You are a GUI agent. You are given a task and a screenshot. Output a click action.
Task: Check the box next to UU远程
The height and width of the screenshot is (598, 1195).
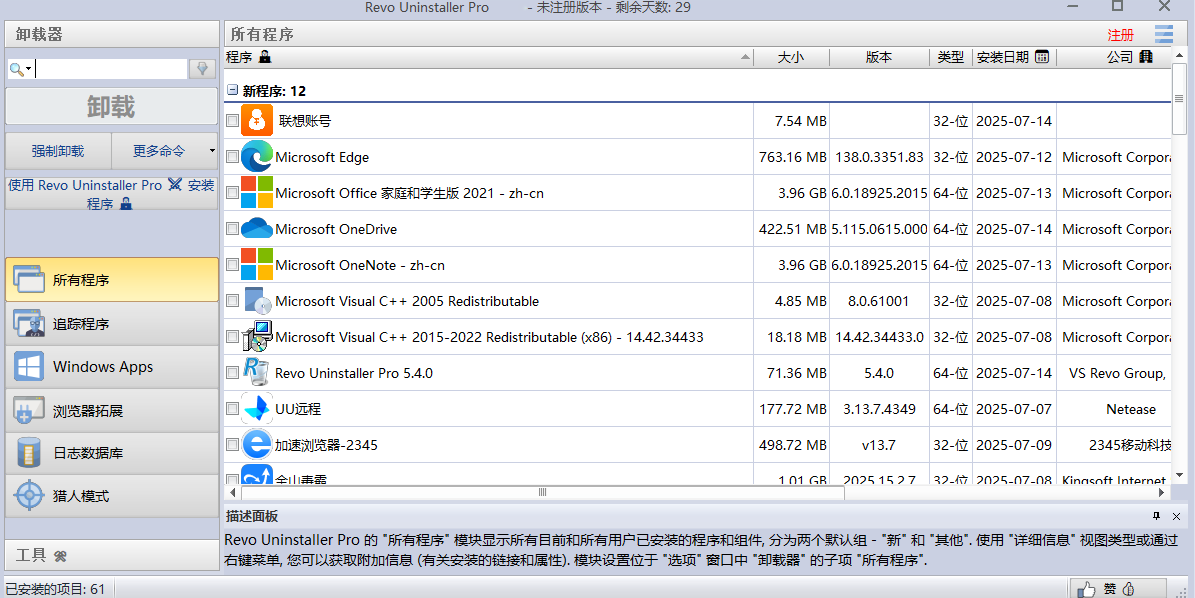pos(232,409)
